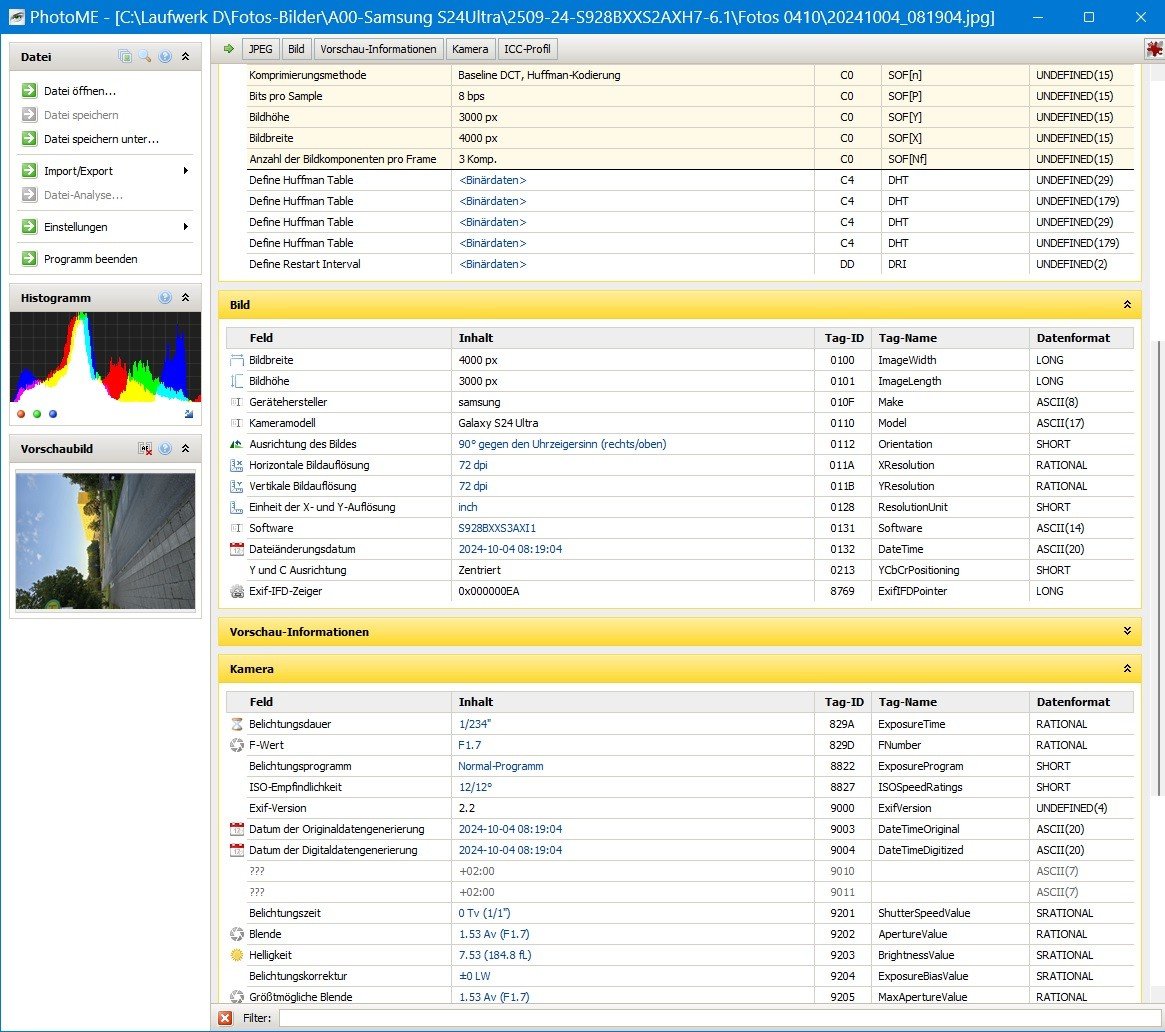This screenshot has height=1032, width=1165.
Task: Click the green arrow icon left of JPEG
Action: [x=229, y=49]
